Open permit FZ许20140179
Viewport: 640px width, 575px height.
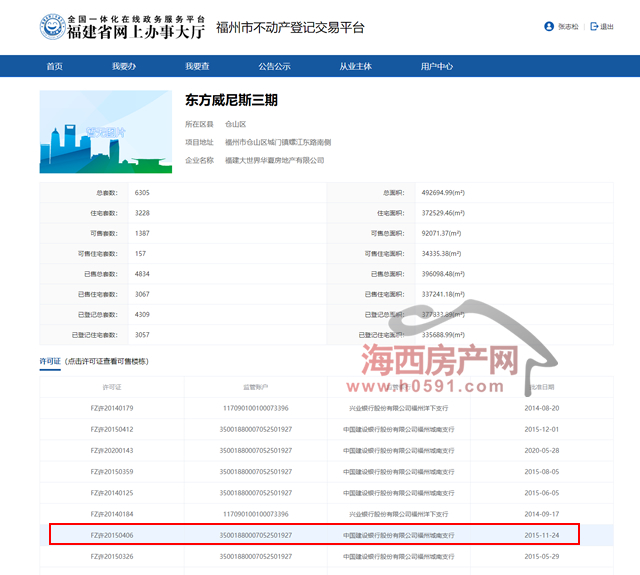tap(112, 408)
